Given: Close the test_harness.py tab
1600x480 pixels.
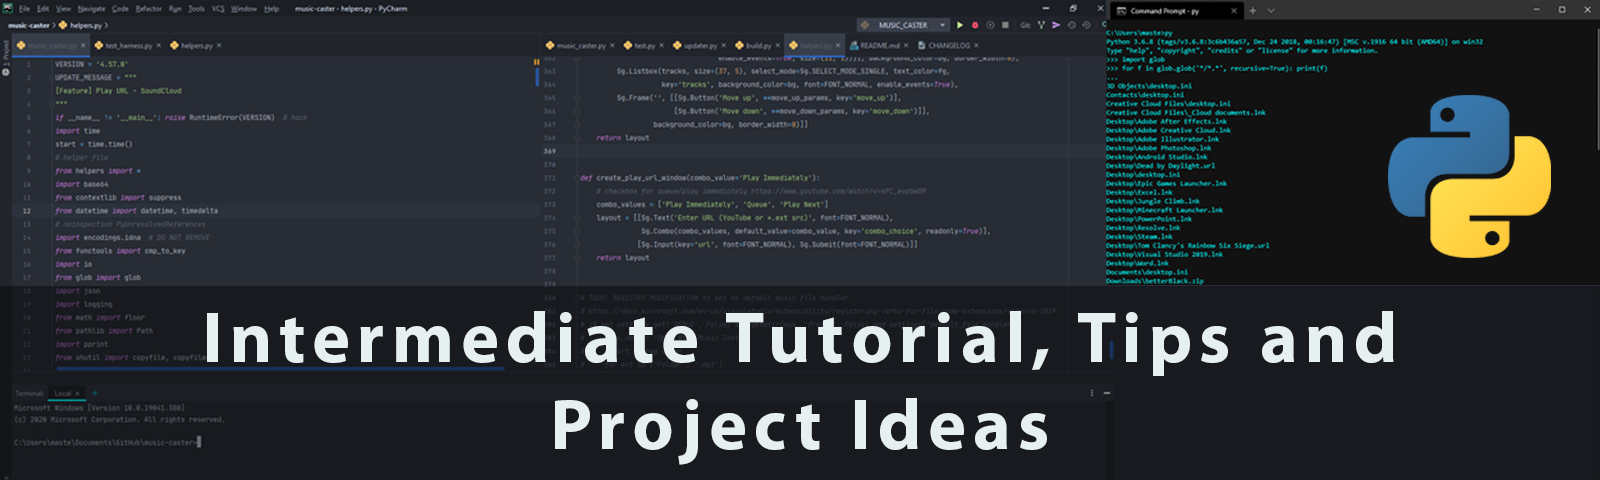Looking at the screenshot, I should point(159,45).
